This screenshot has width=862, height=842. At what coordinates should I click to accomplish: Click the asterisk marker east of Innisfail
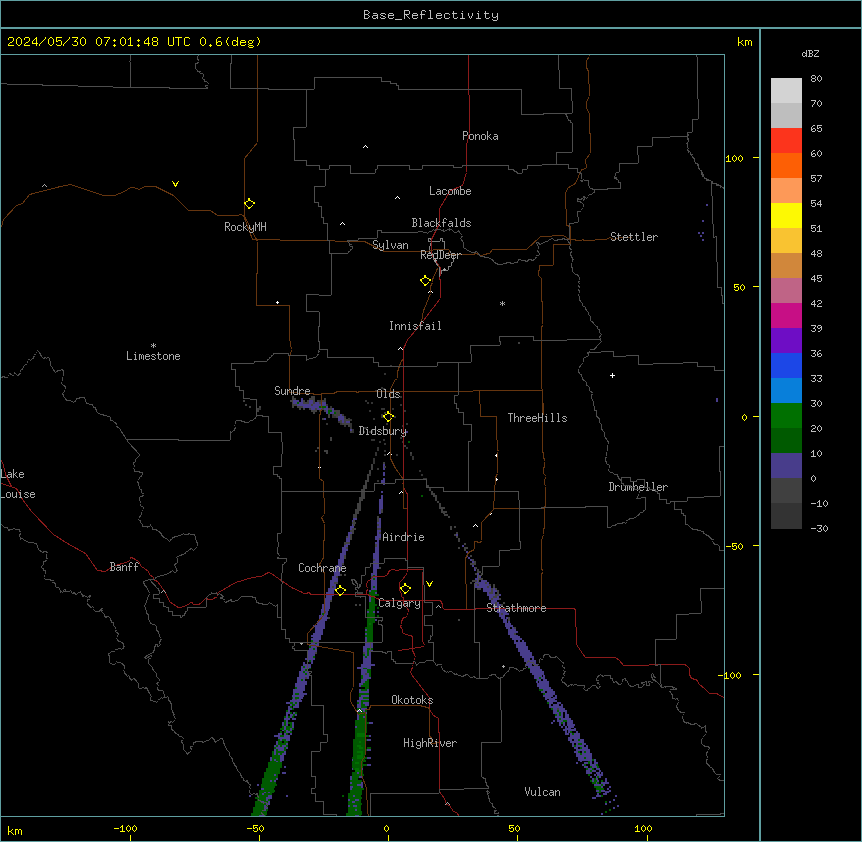[x=502, y=303]
